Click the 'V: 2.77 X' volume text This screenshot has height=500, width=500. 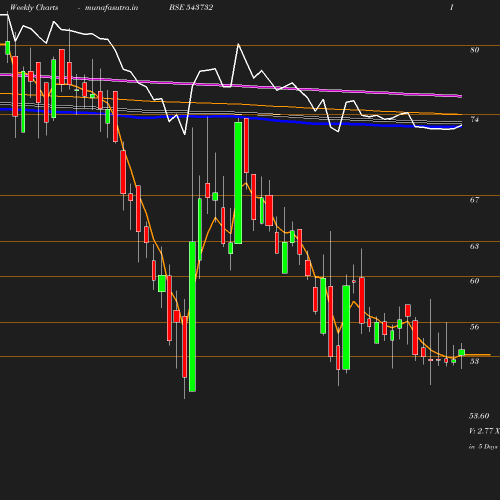(484, 431)
